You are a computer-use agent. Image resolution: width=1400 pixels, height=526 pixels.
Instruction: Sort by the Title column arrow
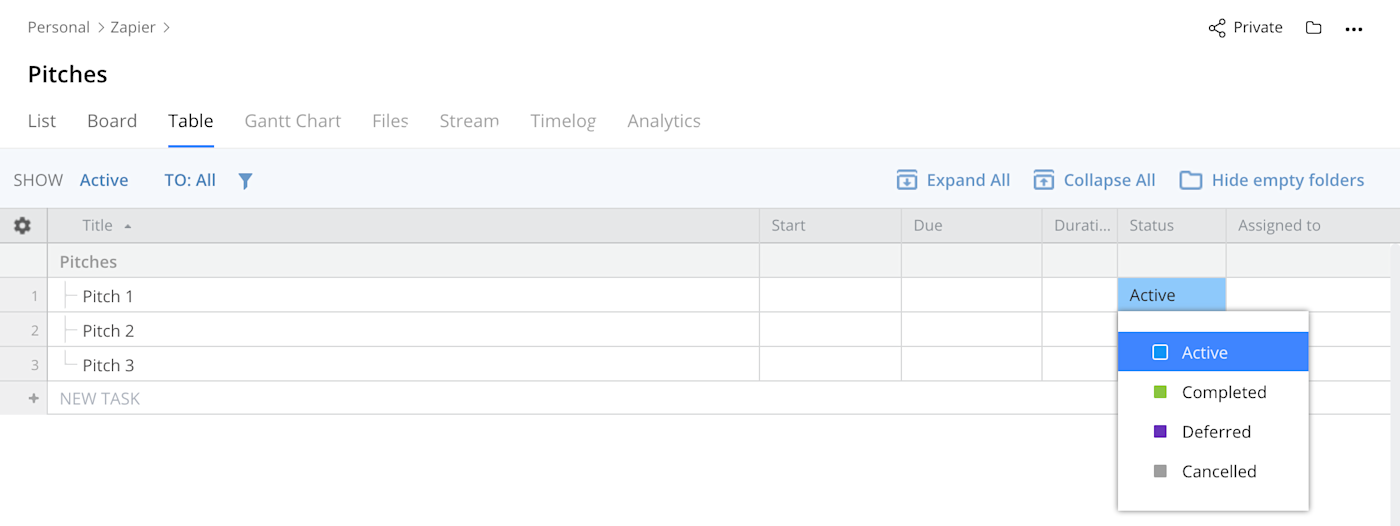coord(128,226)
